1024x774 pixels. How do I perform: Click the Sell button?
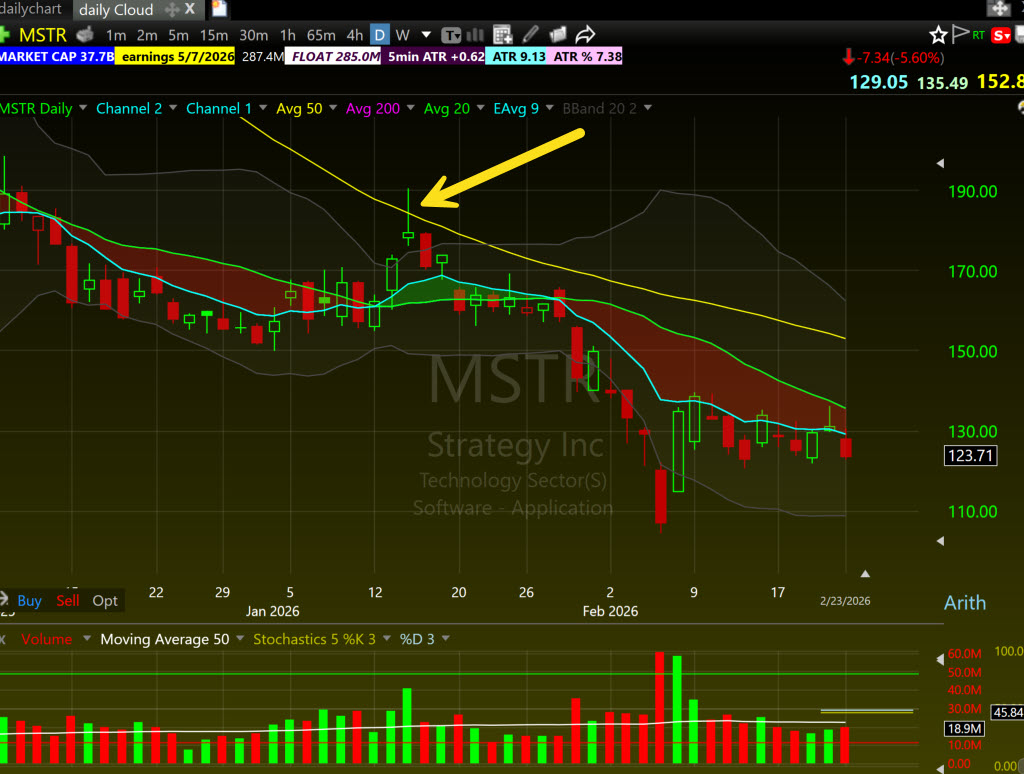(68, 600)
